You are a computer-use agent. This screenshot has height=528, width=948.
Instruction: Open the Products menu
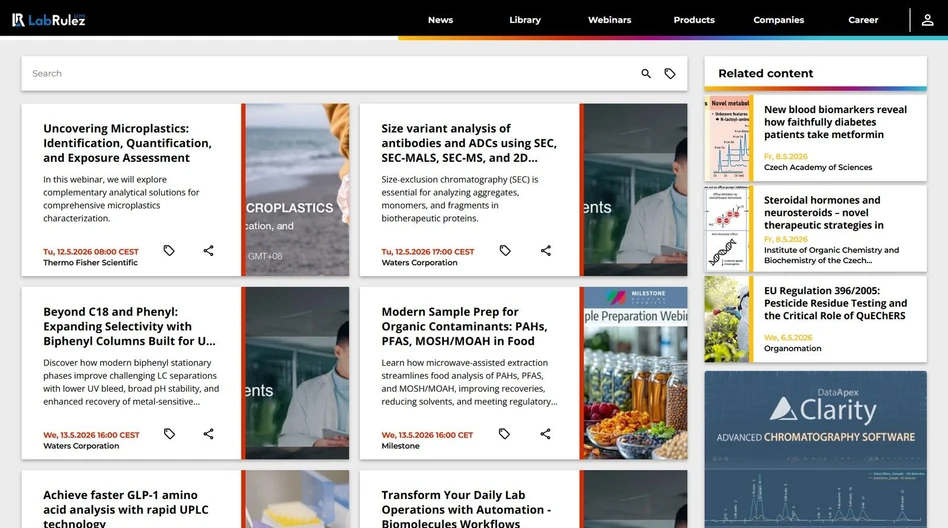(x=694, y=20)
